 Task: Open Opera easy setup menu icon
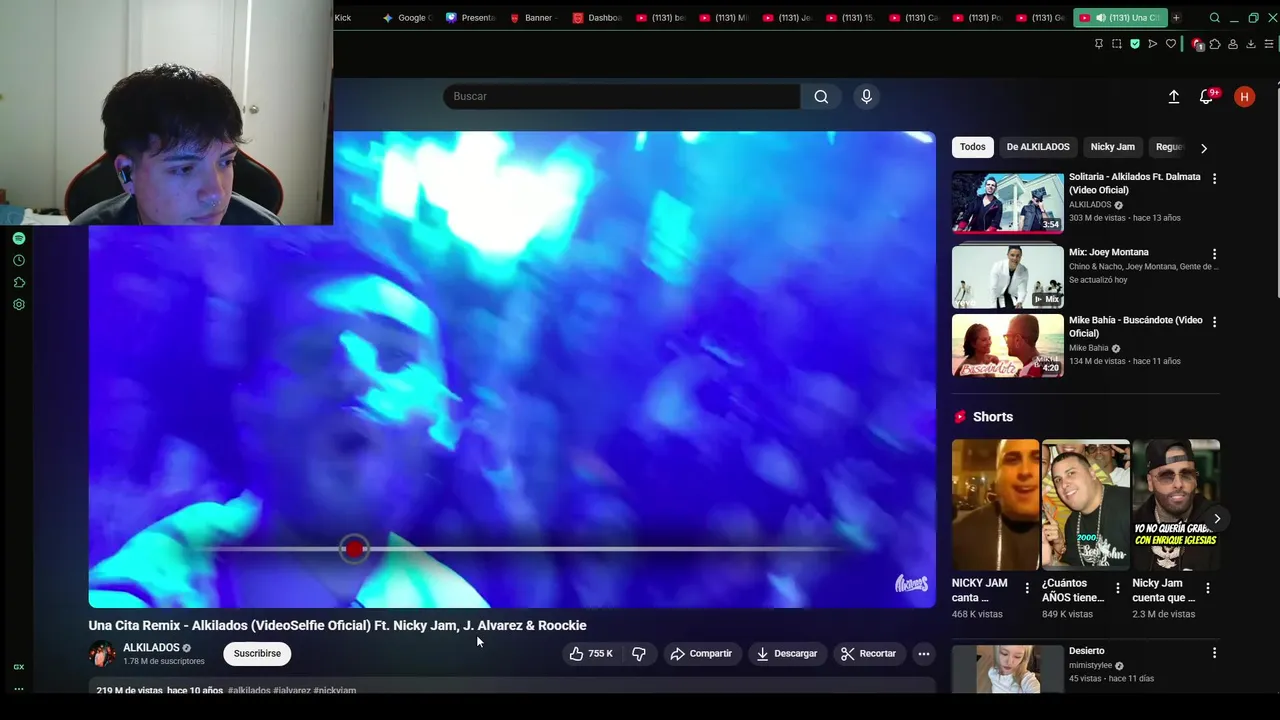pyautogui.click(x=1269, y=44)
